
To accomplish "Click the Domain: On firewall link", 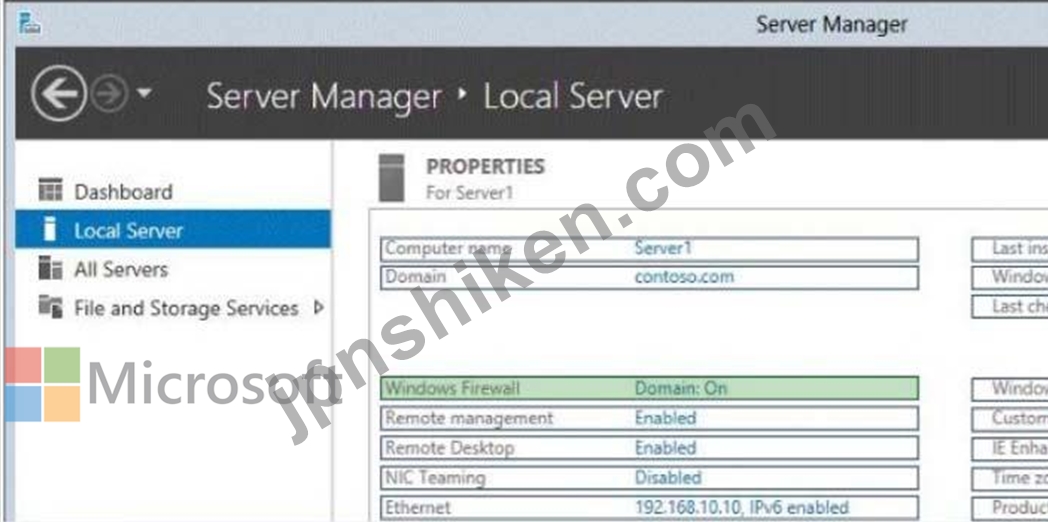I will coord(680,388).
